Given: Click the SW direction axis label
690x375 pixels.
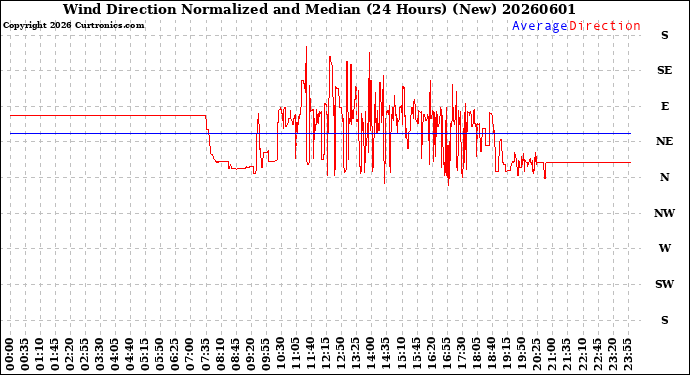Looking at the screenshot, I should [x=664, y=284].
